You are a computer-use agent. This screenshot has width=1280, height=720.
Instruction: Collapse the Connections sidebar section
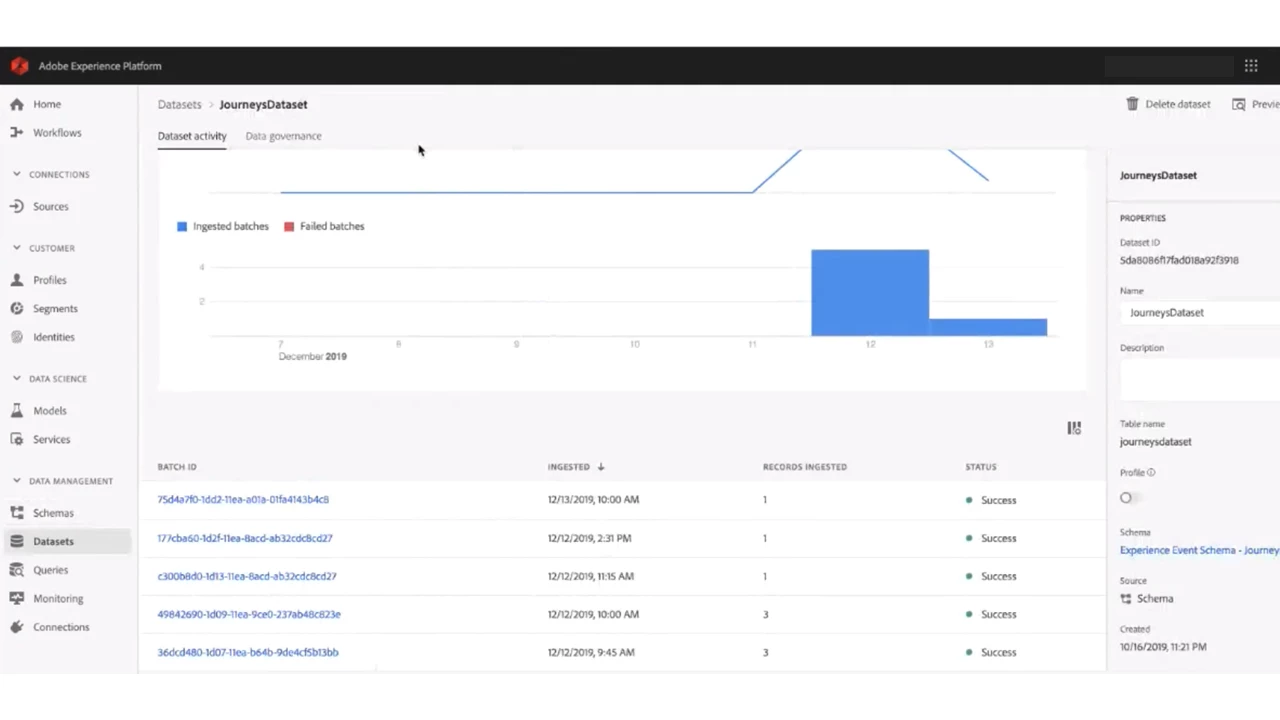[17, 174]
